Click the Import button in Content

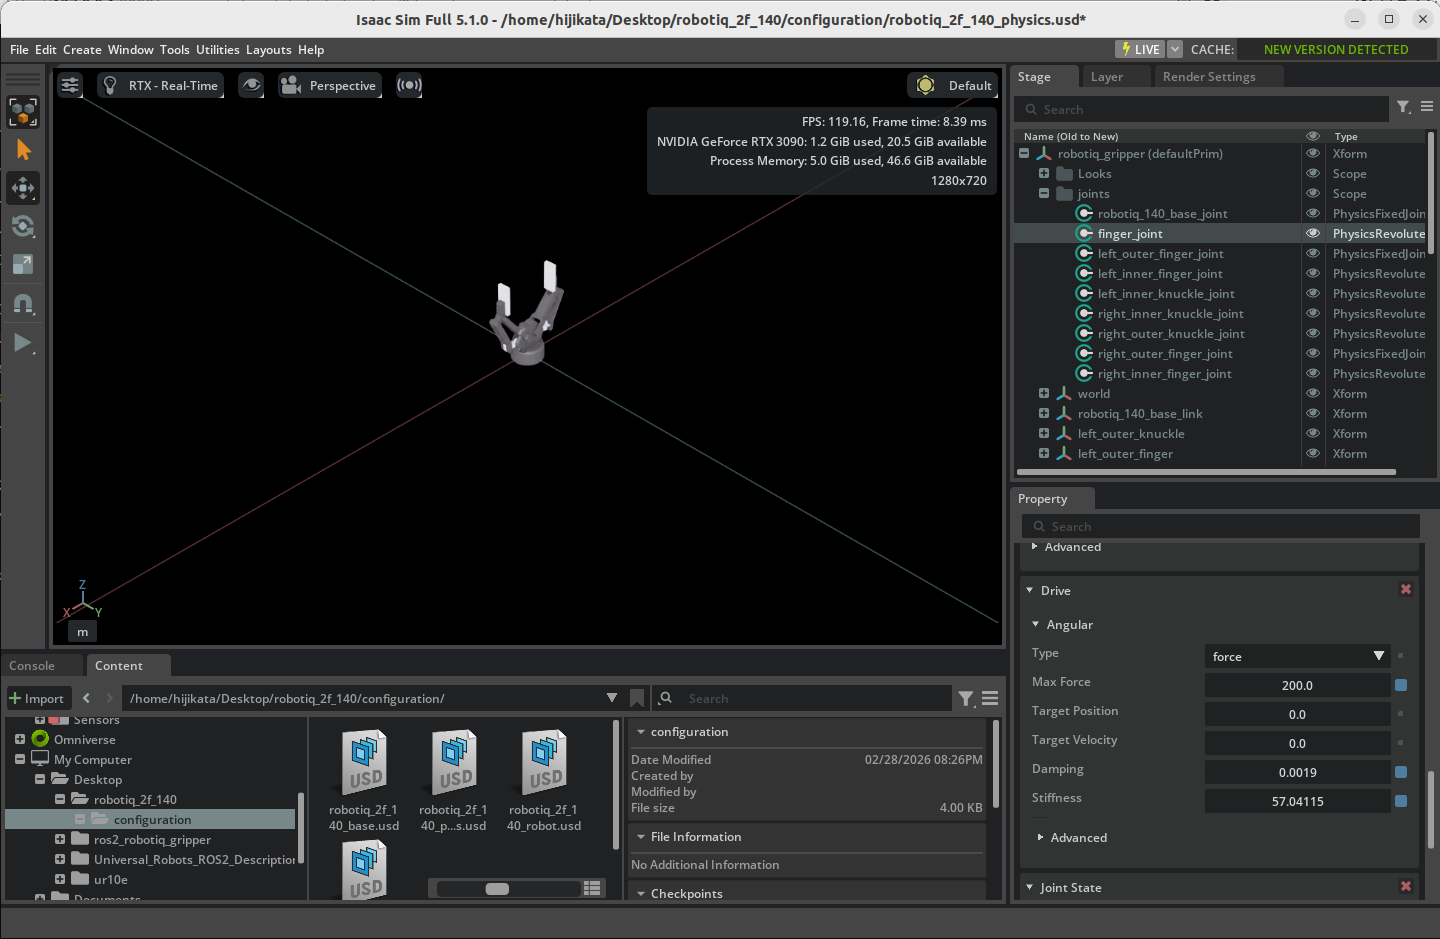pyautogui.click(x=37, y=698)
